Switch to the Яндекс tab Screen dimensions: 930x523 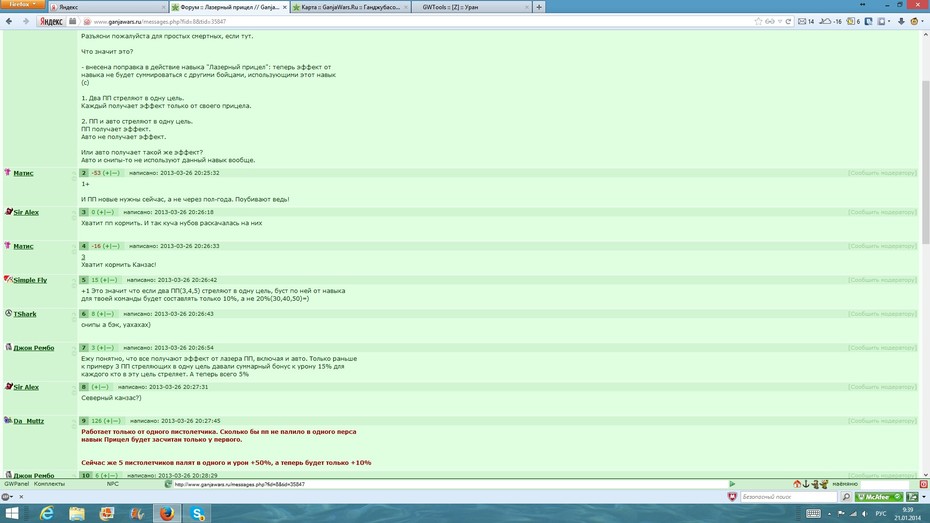tap(106, 7)
